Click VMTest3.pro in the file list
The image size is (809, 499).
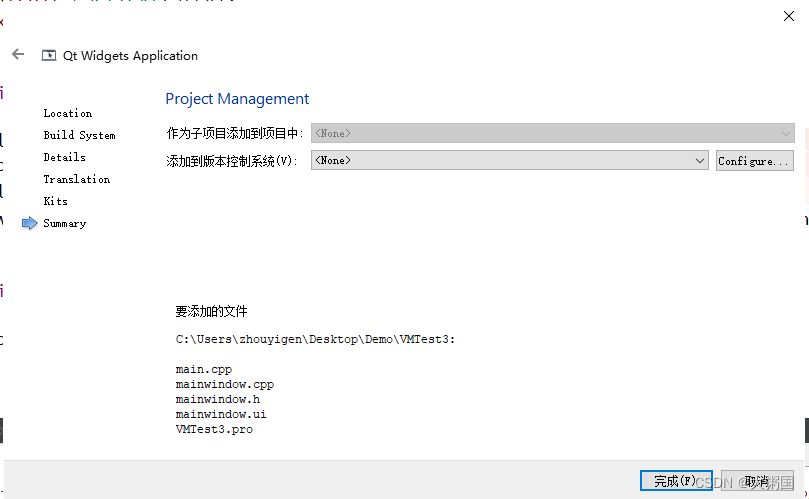214,429
